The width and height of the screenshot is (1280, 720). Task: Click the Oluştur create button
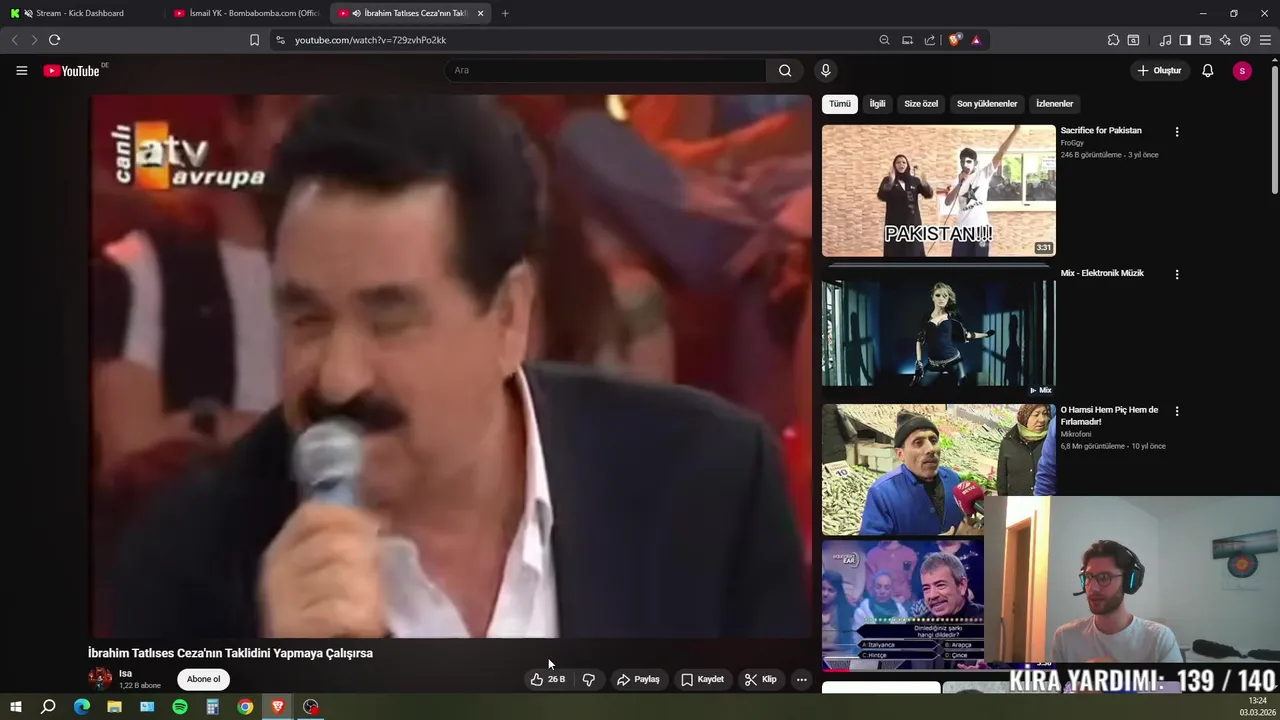[x=1159, y=70]
